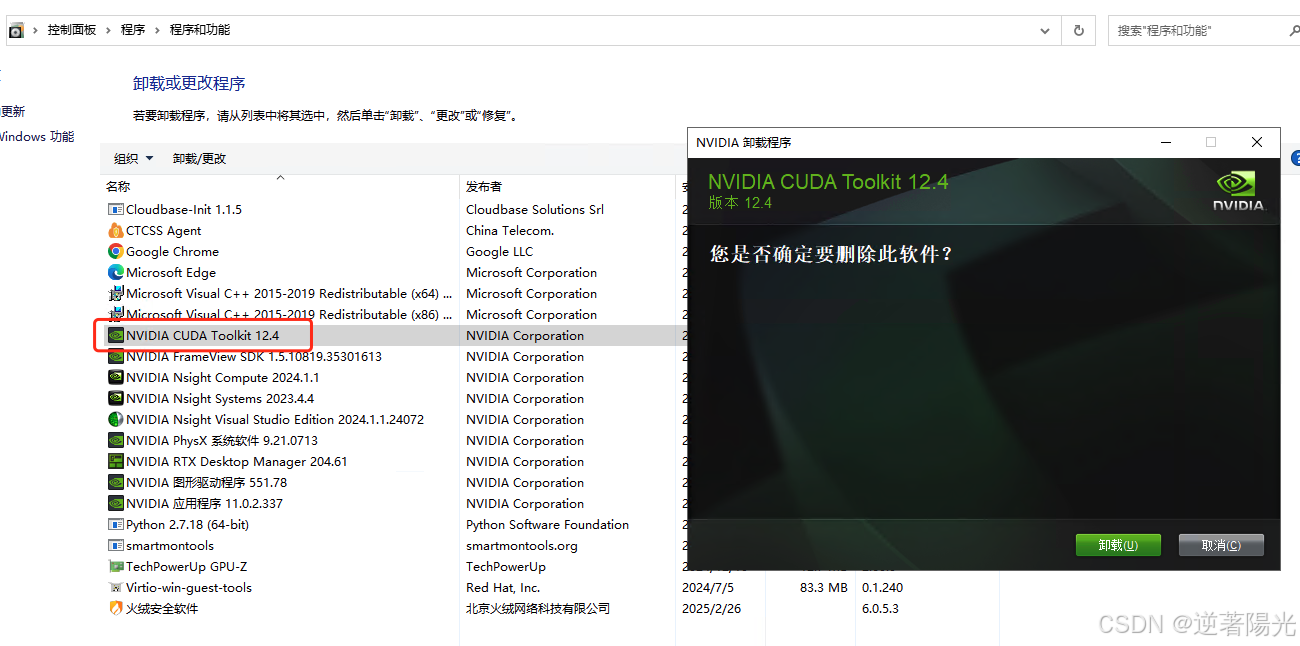Click 北京火绒网络科技有限公司 publisher cell
Viewport: 1300px width, 646px height.
[x=538, y=608]
